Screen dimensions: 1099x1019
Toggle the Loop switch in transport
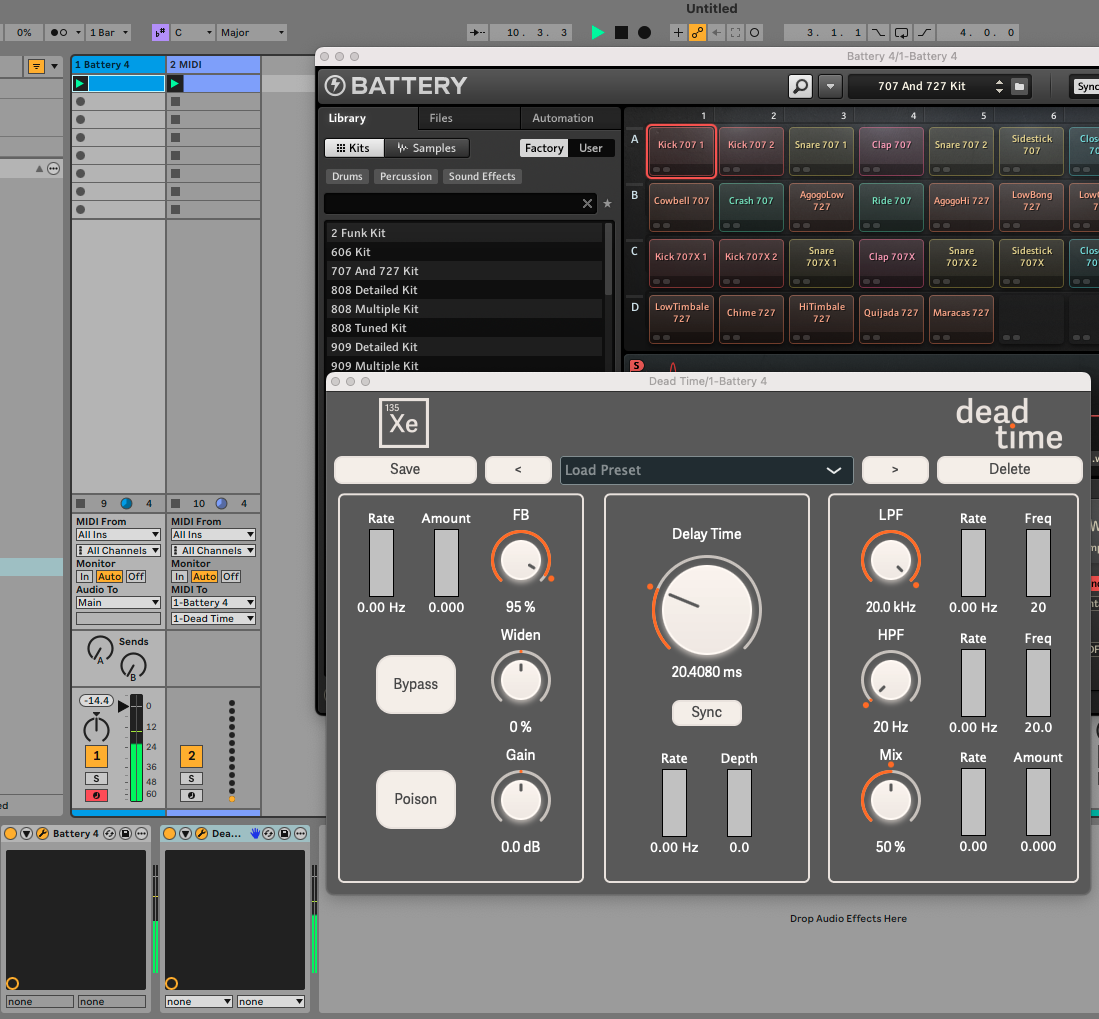point(901,32)
